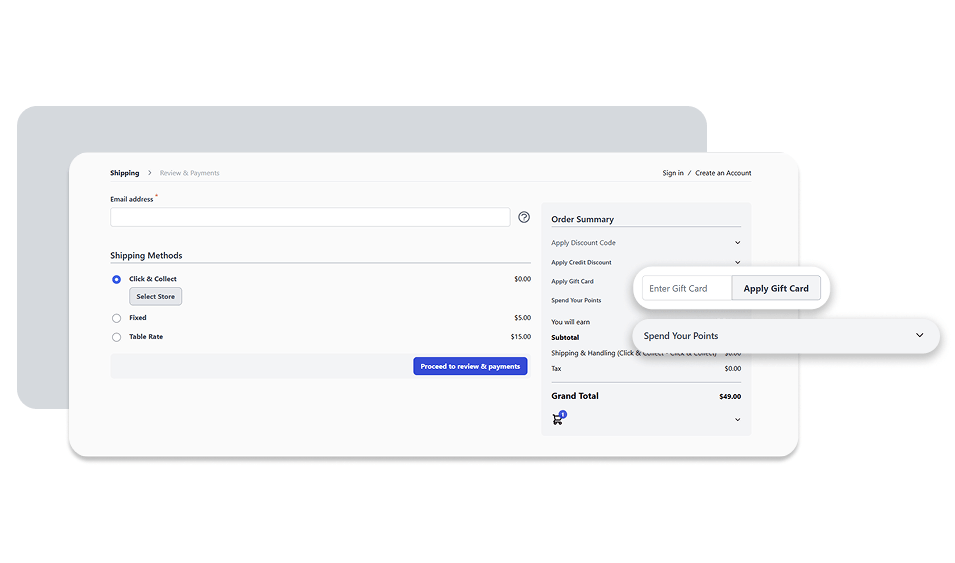Click Proceed to review & payments
The width and height of the screenshot is (955, 563).
[x=470, y=366]
